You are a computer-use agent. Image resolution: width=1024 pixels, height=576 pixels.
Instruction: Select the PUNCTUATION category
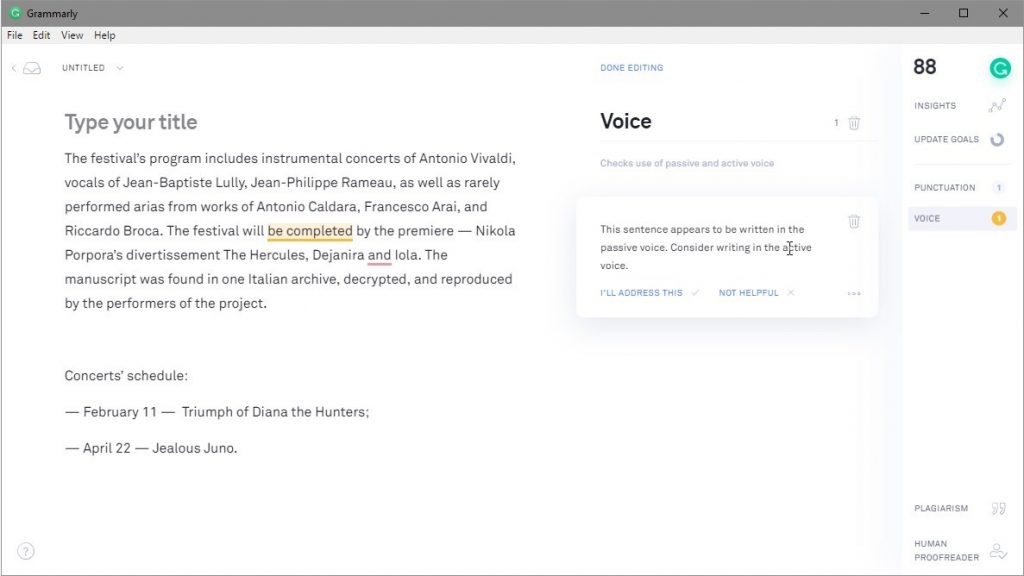(x=944, y=187)
